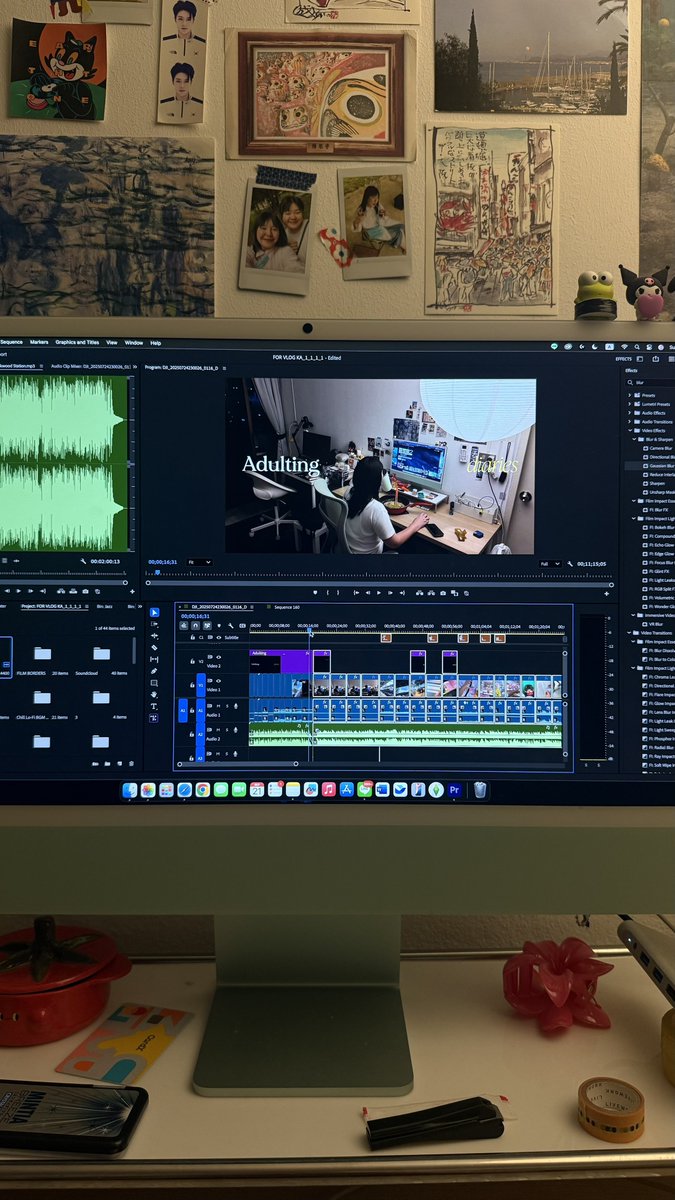Select Camera Blur effect
This screenshot has width=675, height=1200.
(x=661, y=448)
